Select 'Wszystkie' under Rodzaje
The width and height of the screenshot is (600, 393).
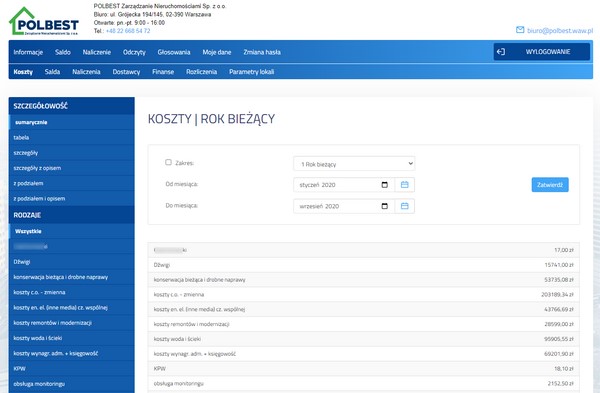pyautogui.click(x=72, y=231)
